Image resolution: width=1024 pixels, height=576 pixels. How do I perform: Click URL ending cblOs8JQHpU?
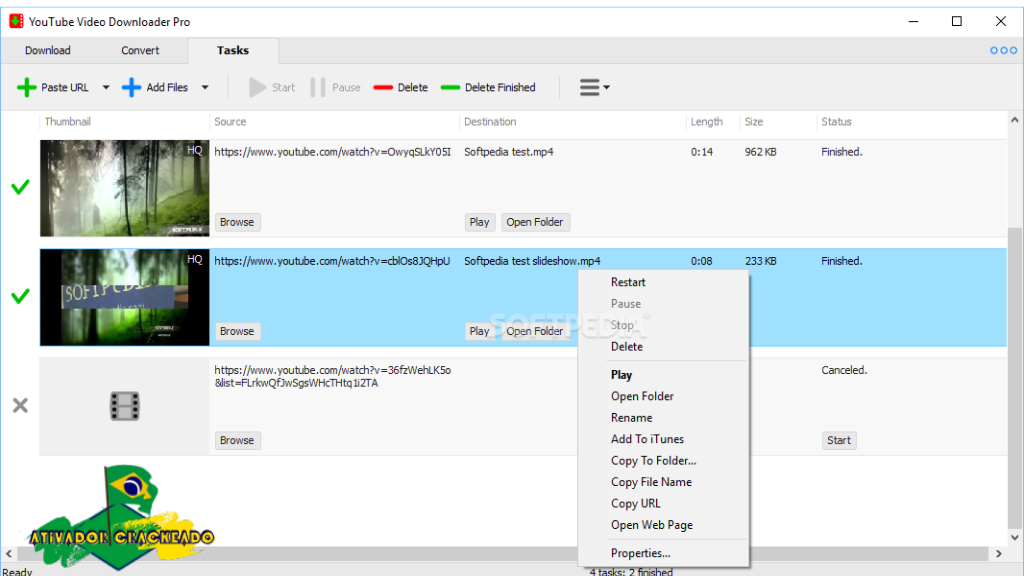coord(332,261)
